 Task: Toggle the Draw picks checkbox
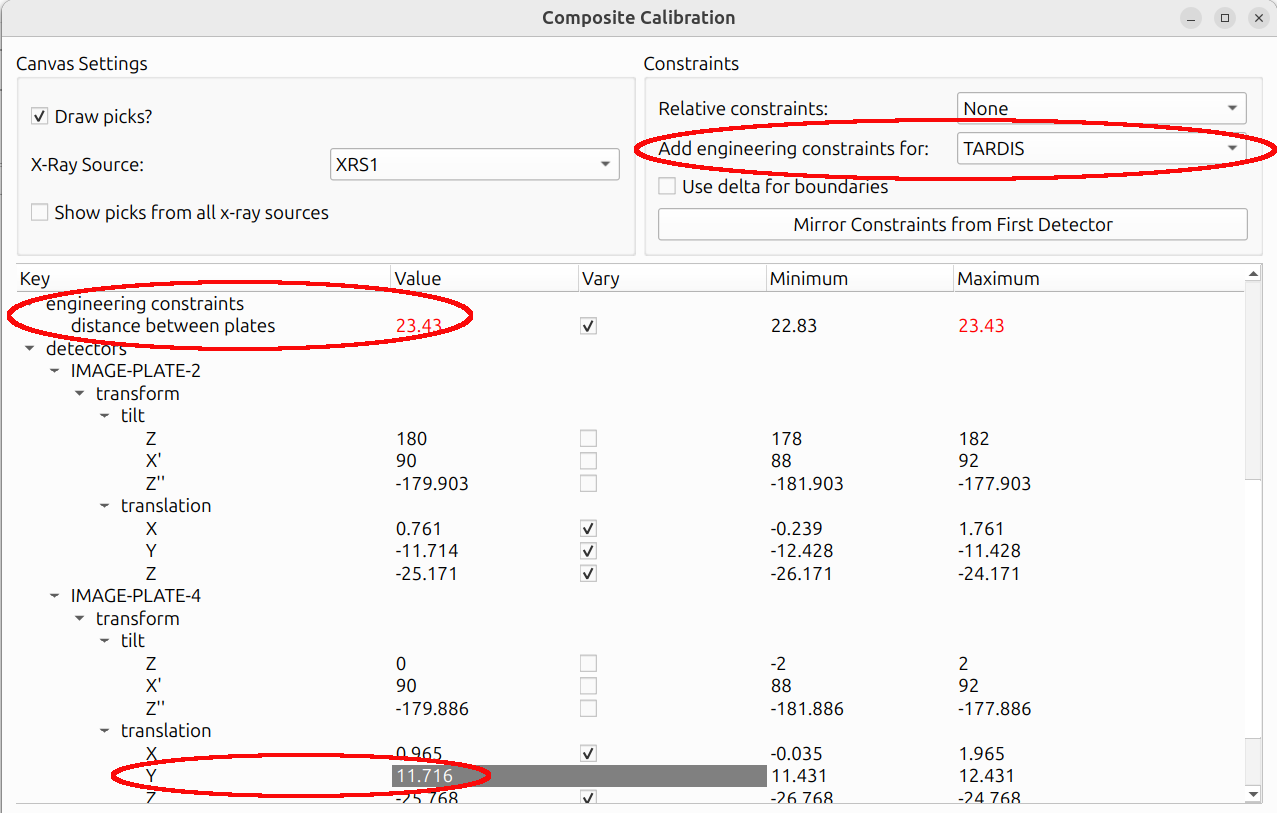[40, 117]
